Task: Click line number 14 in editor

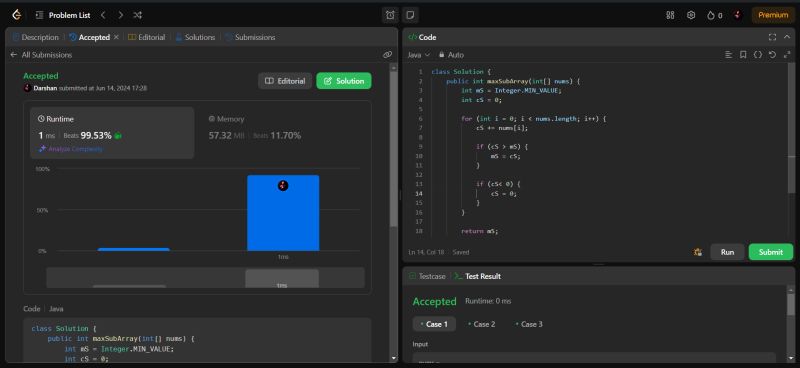Action: pos(419,193)
